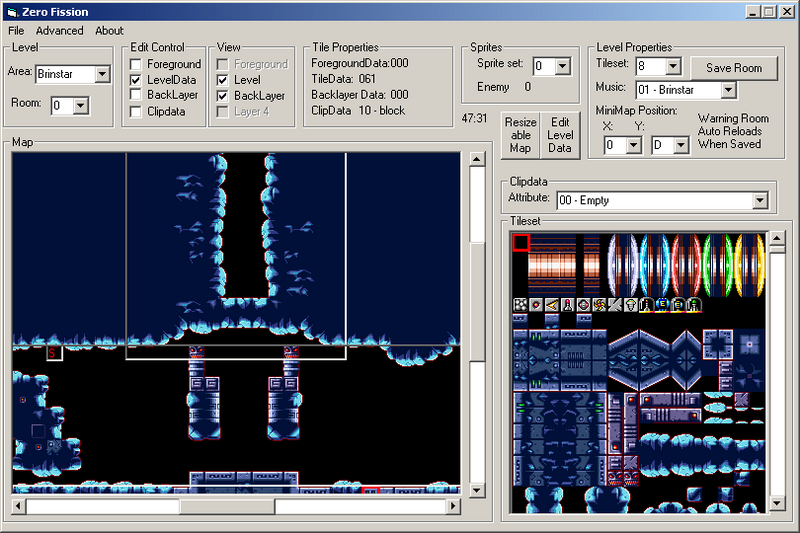
Task: Select the gray door hatch tile
Action: 622,265
